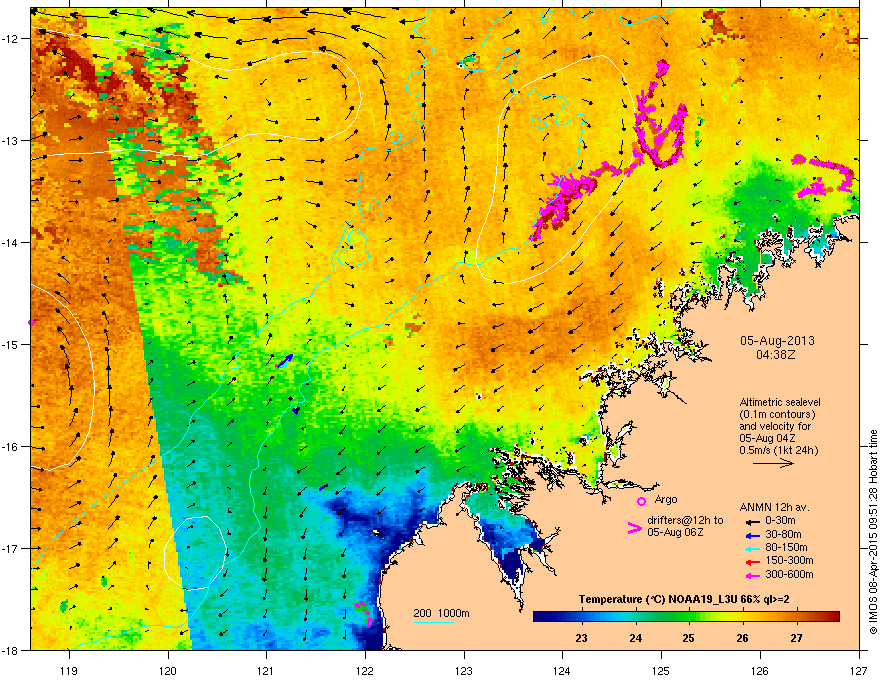Click longitude axis label '121'
Viewport: 880px width, 680px height.
point(266,670)
